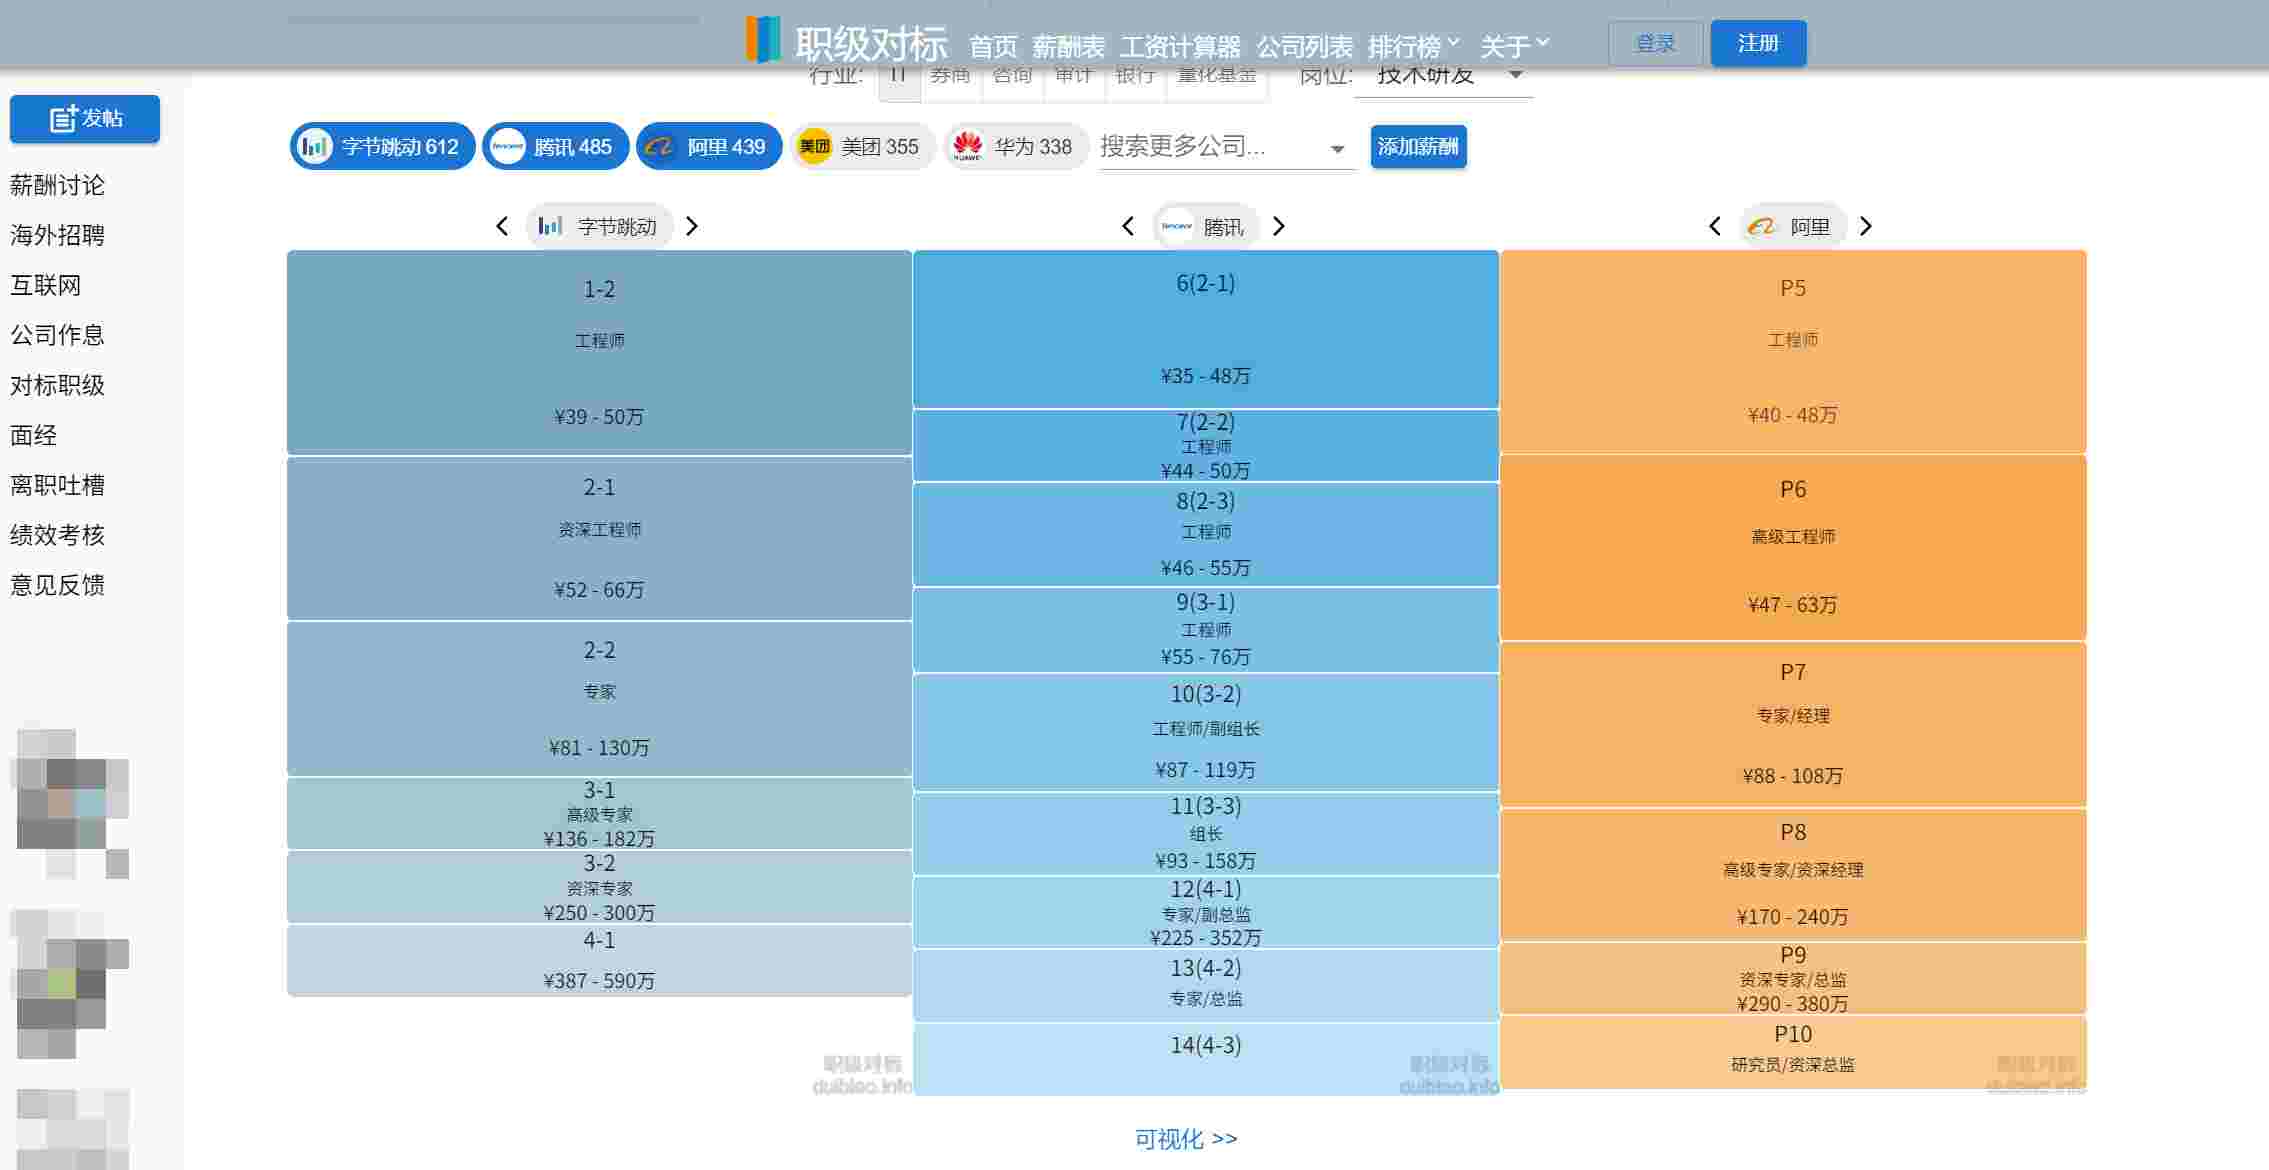Open 工资计算器 in top navigation
This screenshot has height=1170, width=2269.
(1180, 46)
